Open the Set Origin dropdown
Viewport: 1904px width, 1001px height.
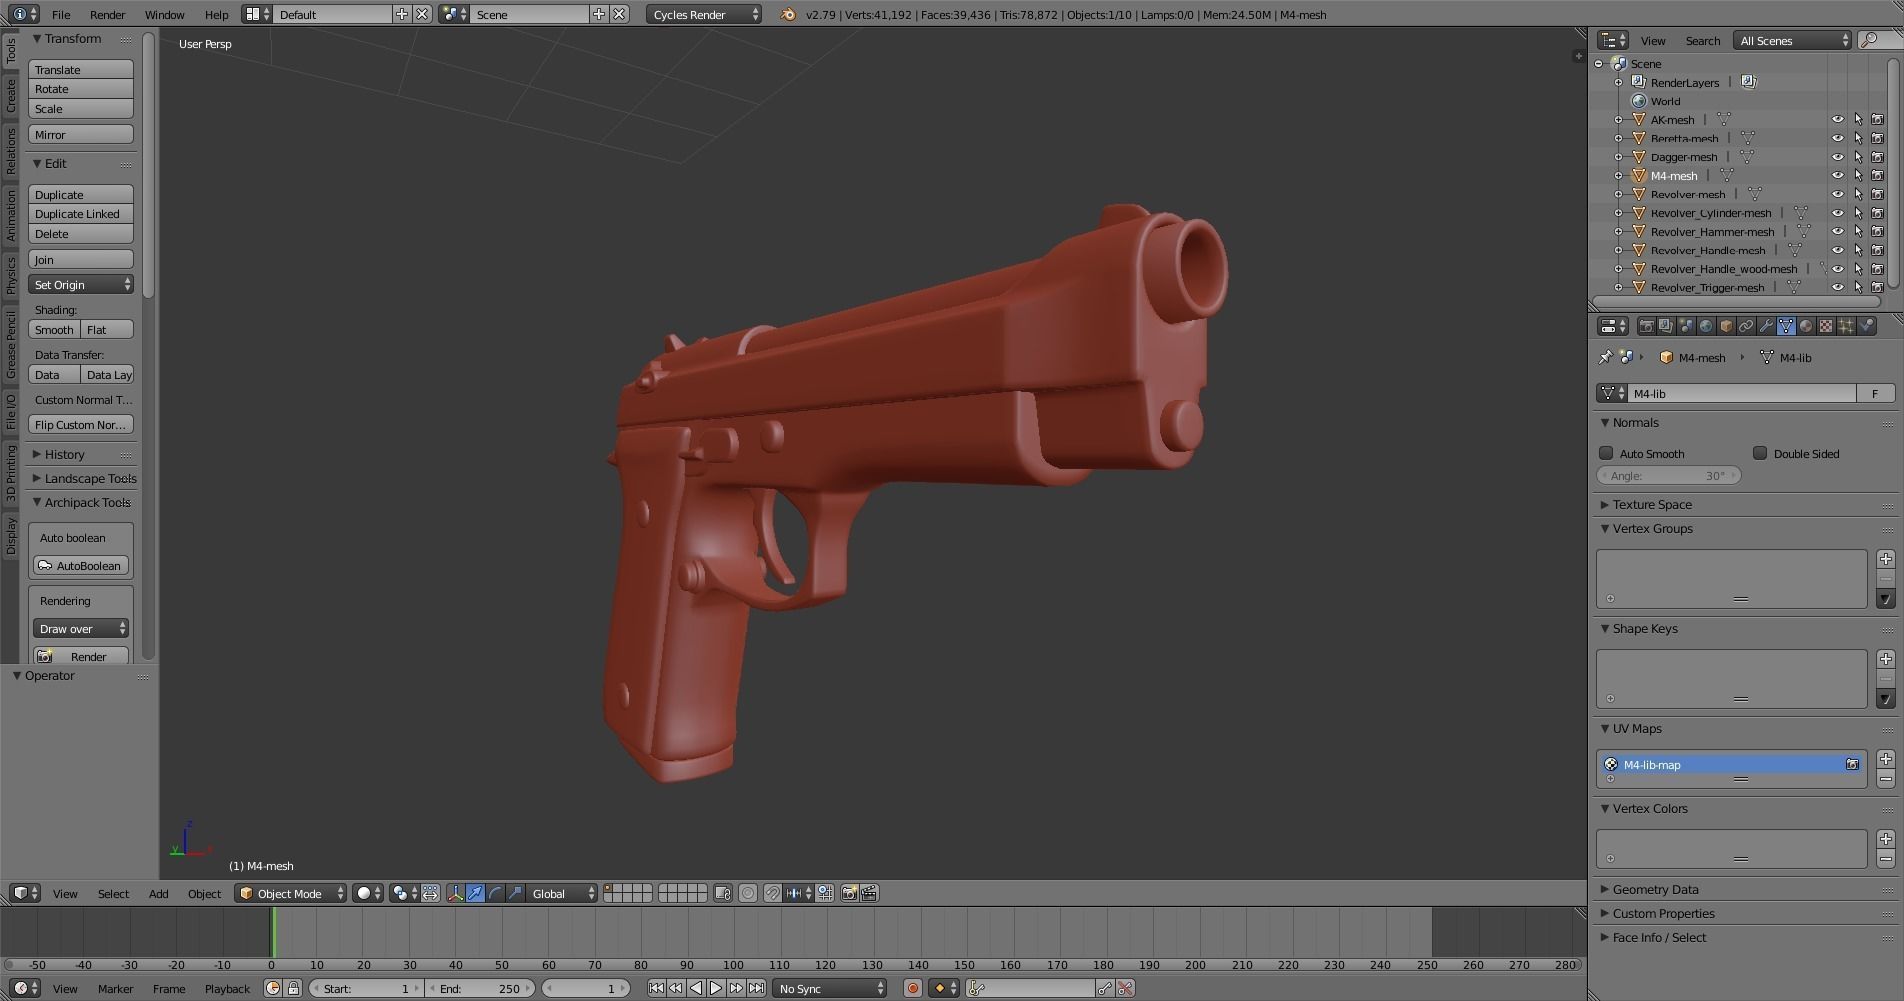tap(81, 285)
